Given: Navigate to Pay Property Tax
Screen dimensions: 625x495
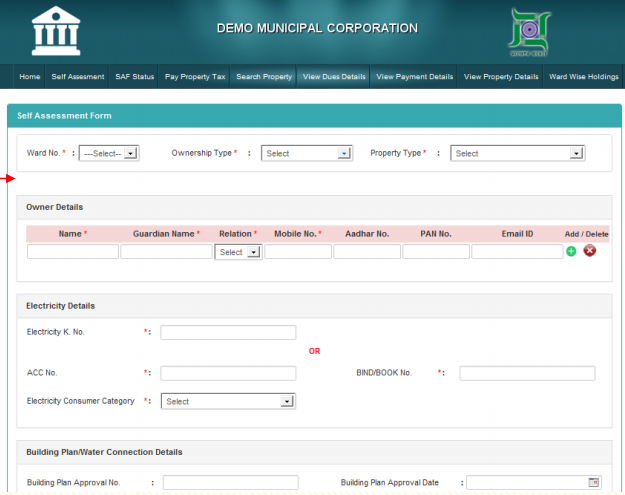Looking at the screenshot, I should pyautogui.click(x=196, y=77).
